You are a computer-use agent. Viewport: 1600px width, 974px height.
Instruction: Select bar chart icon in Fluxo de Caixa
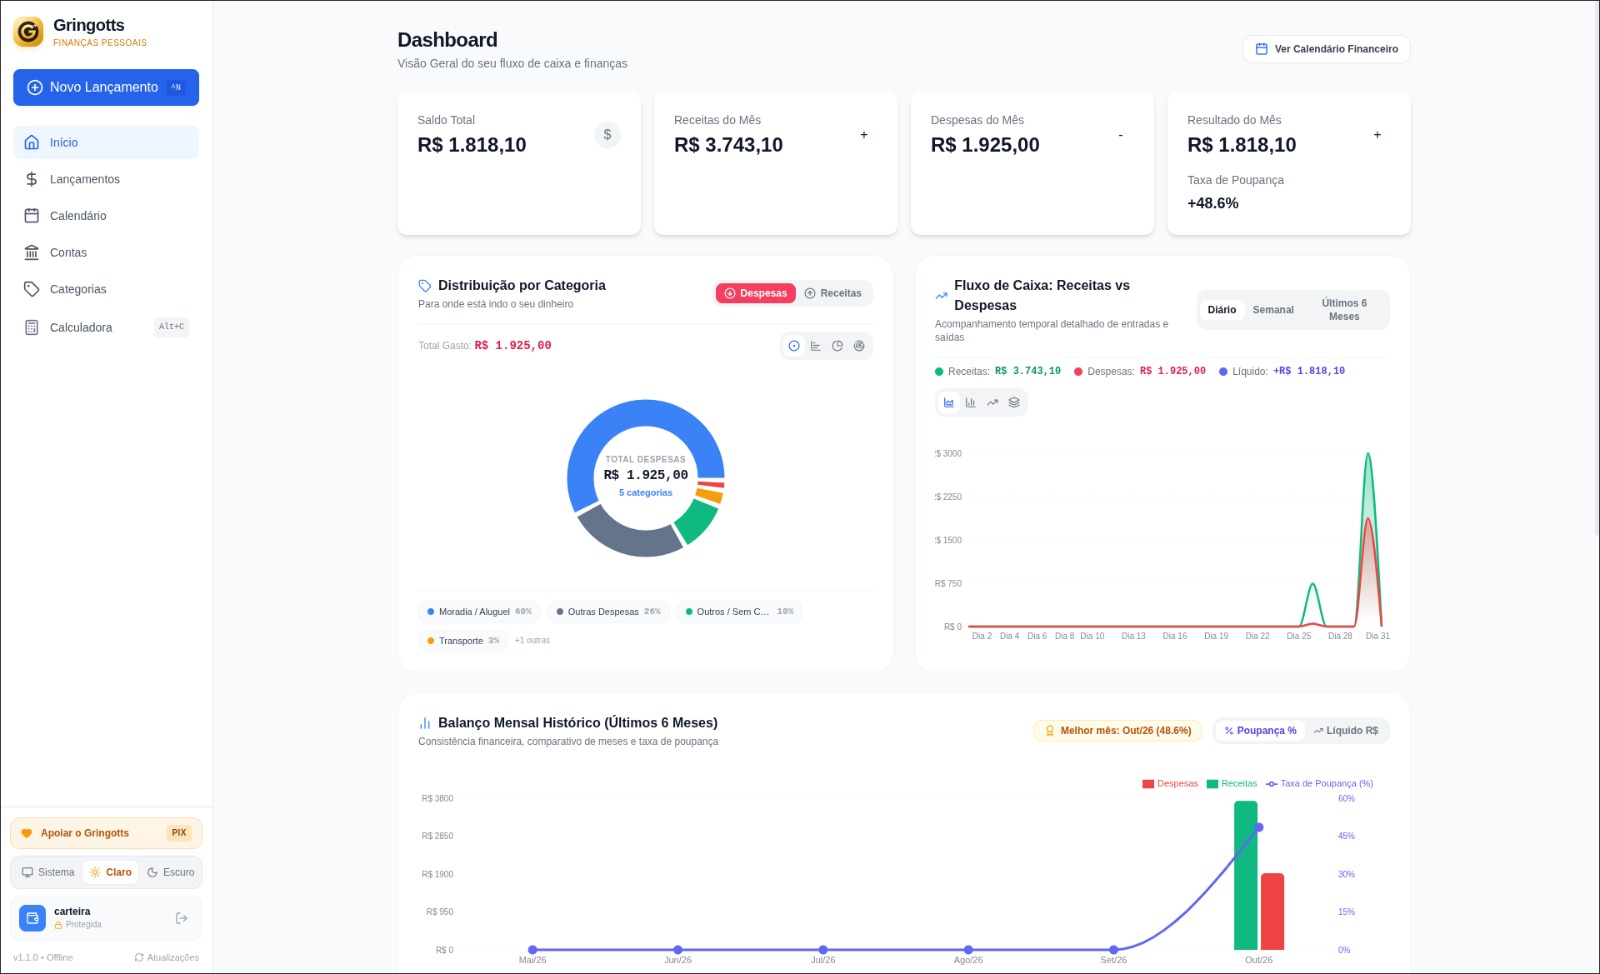[970, 402]
